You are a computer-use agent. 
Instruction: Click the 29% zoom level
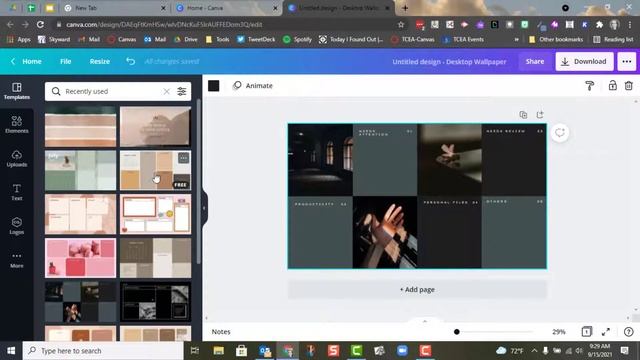[558, 332]
